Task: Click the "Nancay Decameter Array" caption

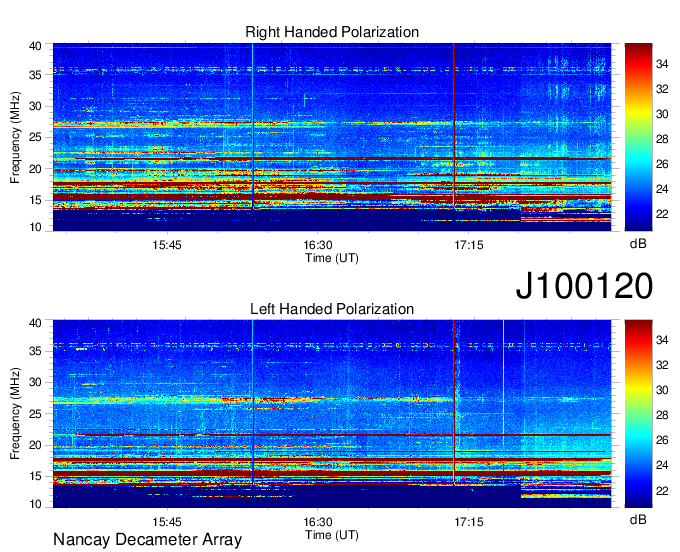Action: tap(147, 540)
